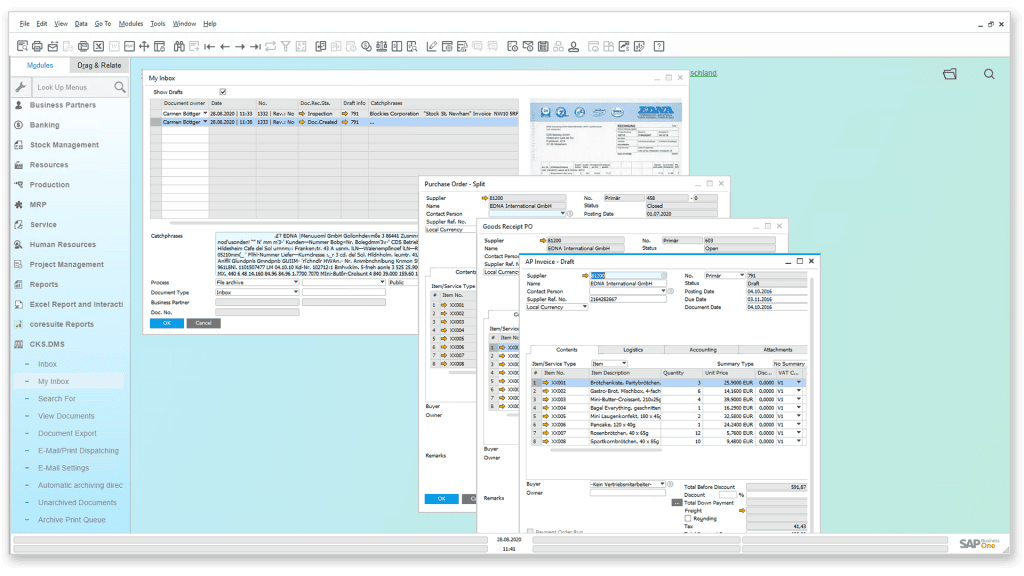Click orange link arrow beside AP Invoice Supplier
Image resolution: width=1024 pixels, height=576 pixels.
[x=585, y=276]
